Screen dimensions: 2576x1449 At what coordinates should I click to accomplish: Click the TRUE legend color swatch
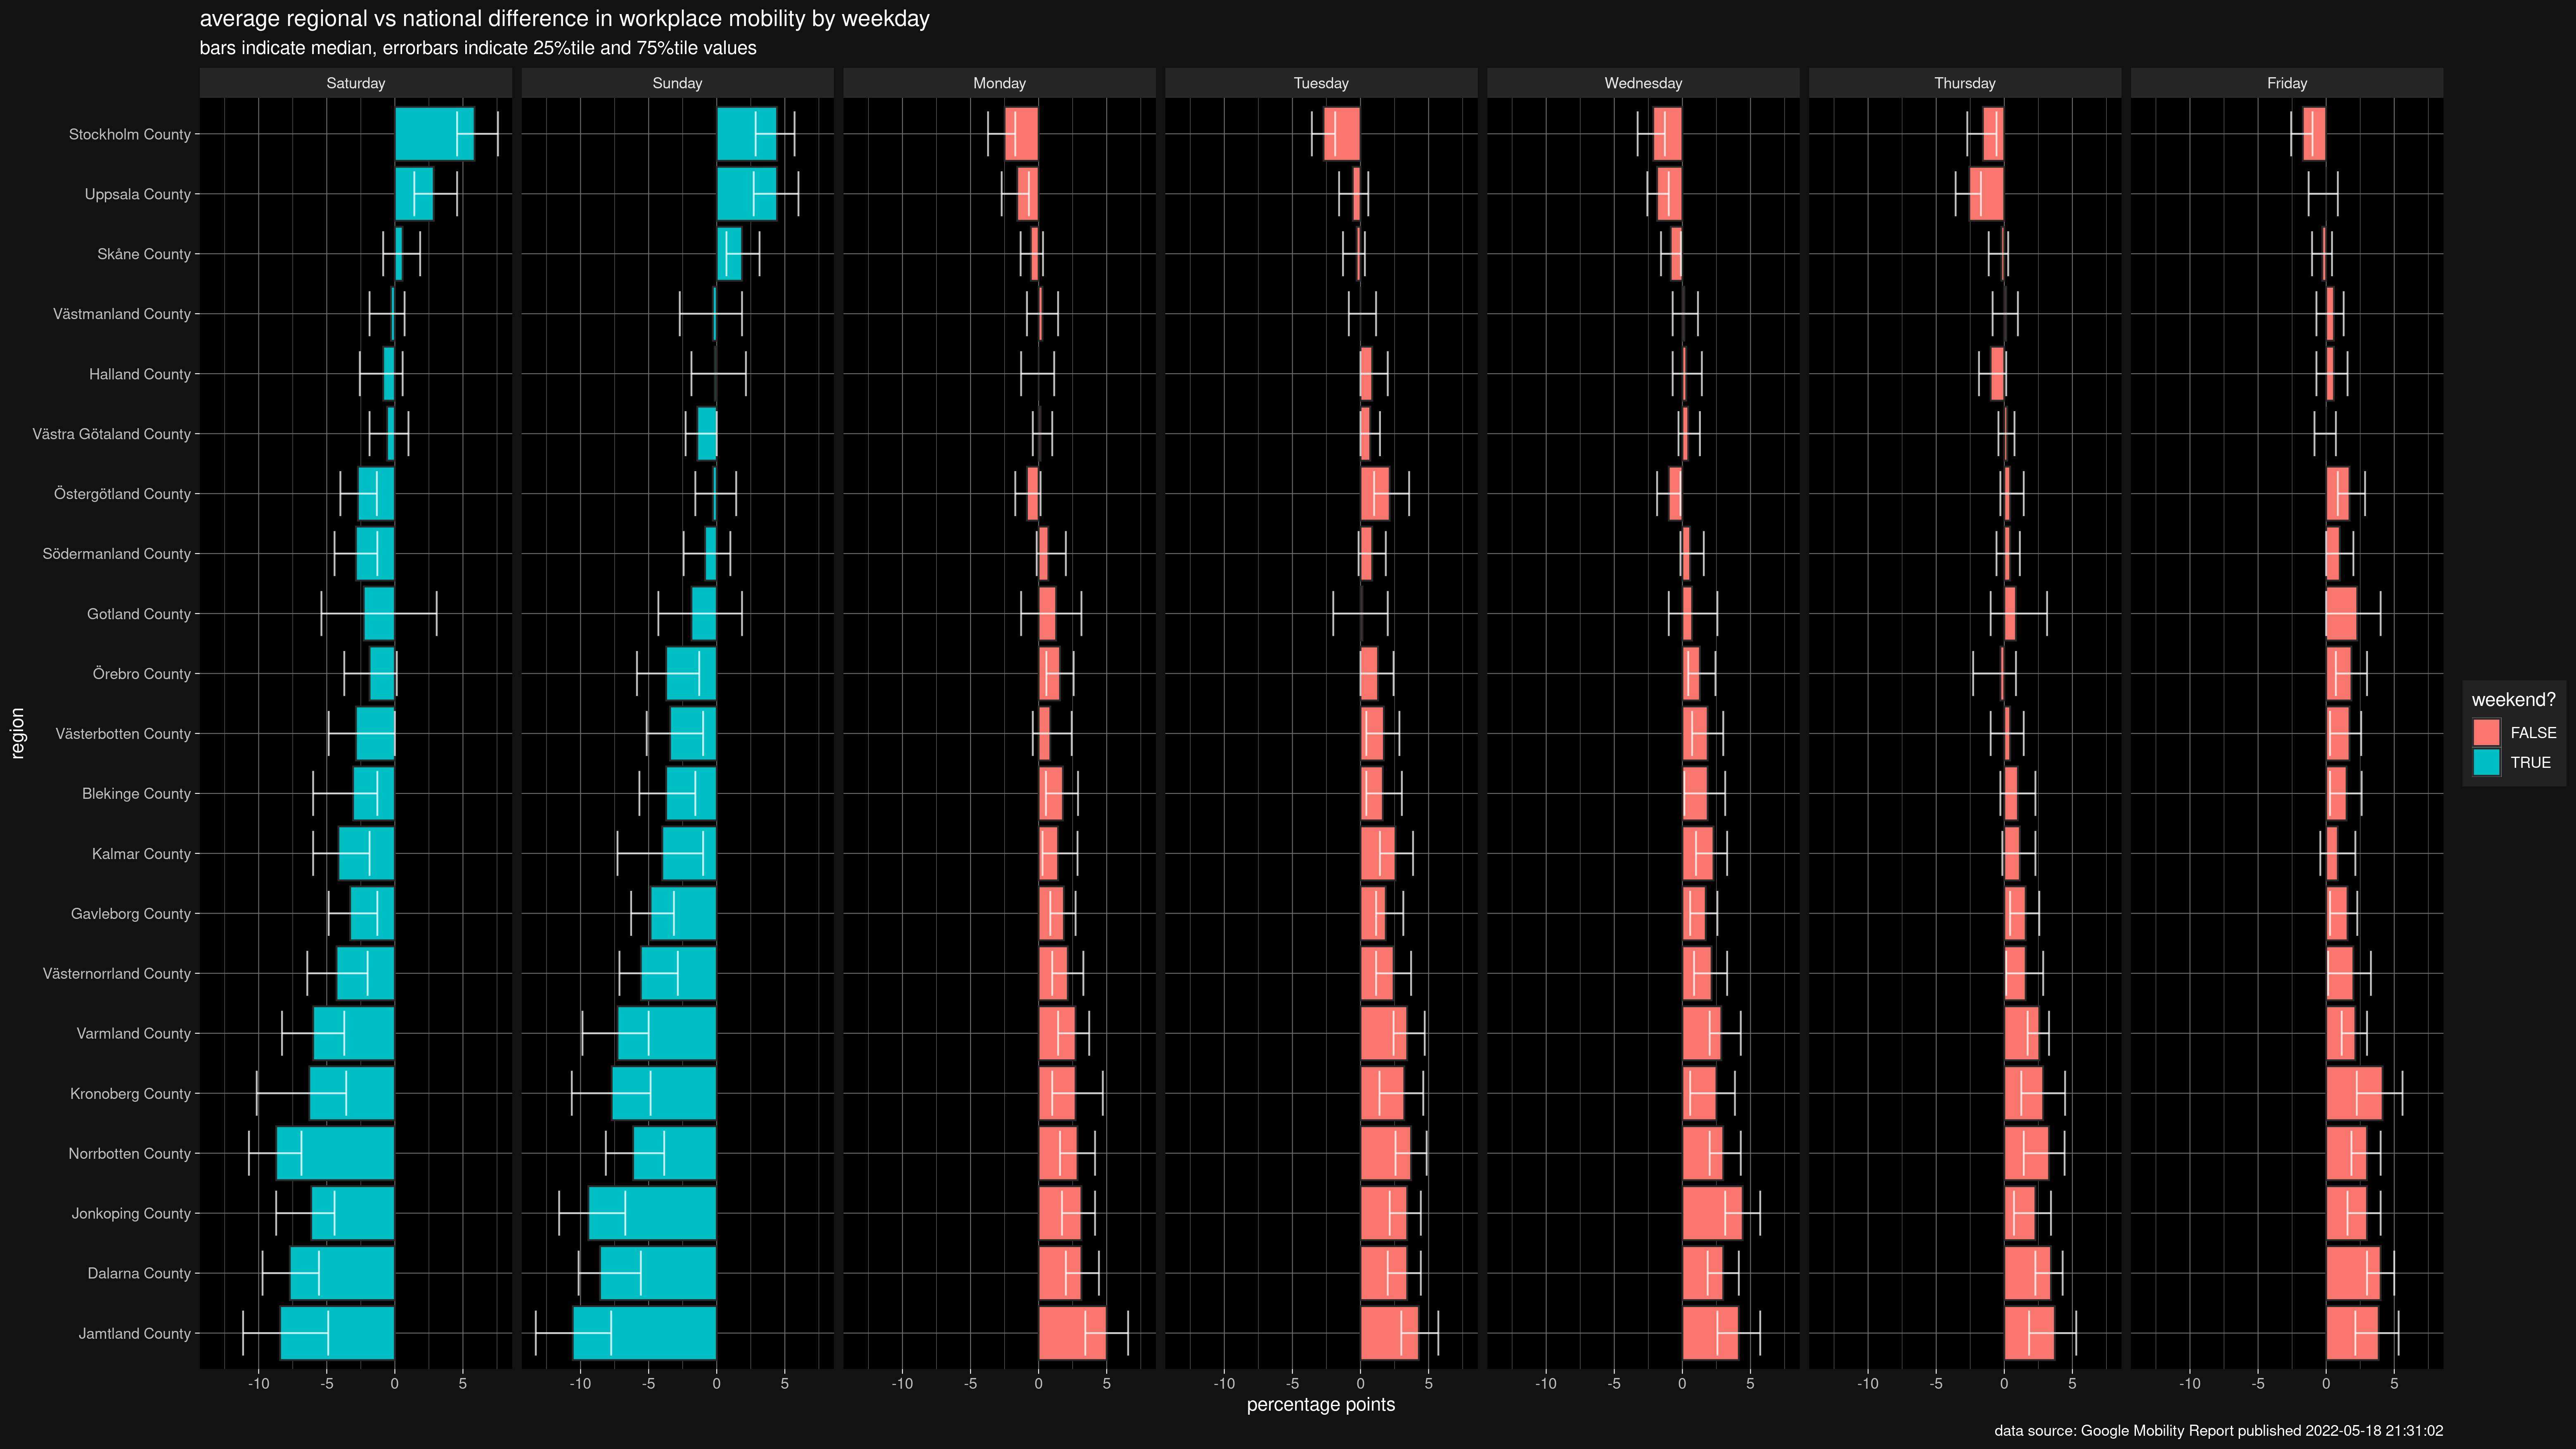coord(2486,763)
